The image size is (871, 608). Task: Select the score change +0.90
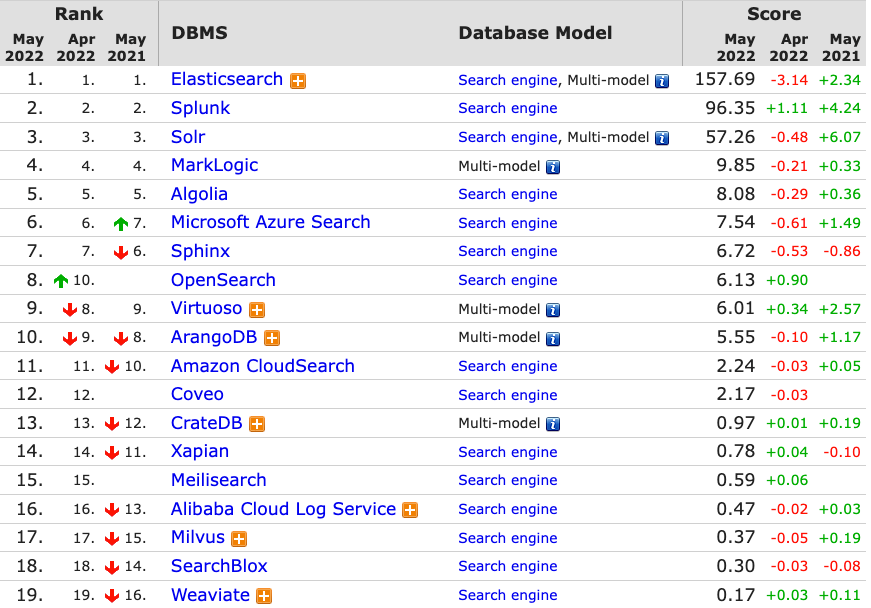point(787,281)
